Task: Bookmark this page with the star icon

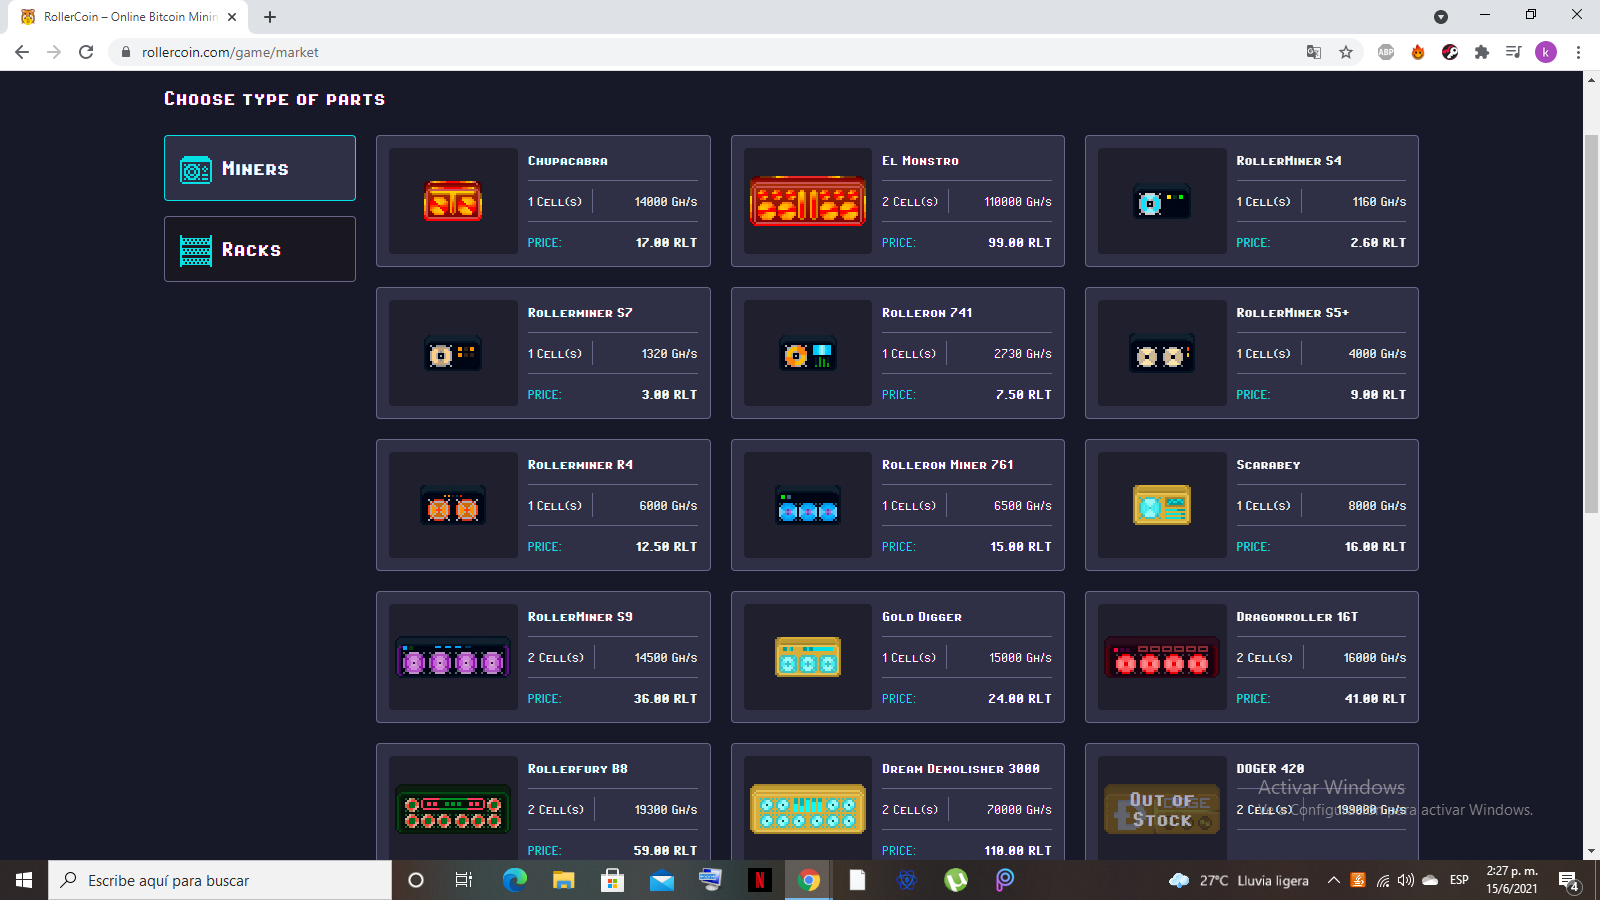Action: click(1346, 52)
